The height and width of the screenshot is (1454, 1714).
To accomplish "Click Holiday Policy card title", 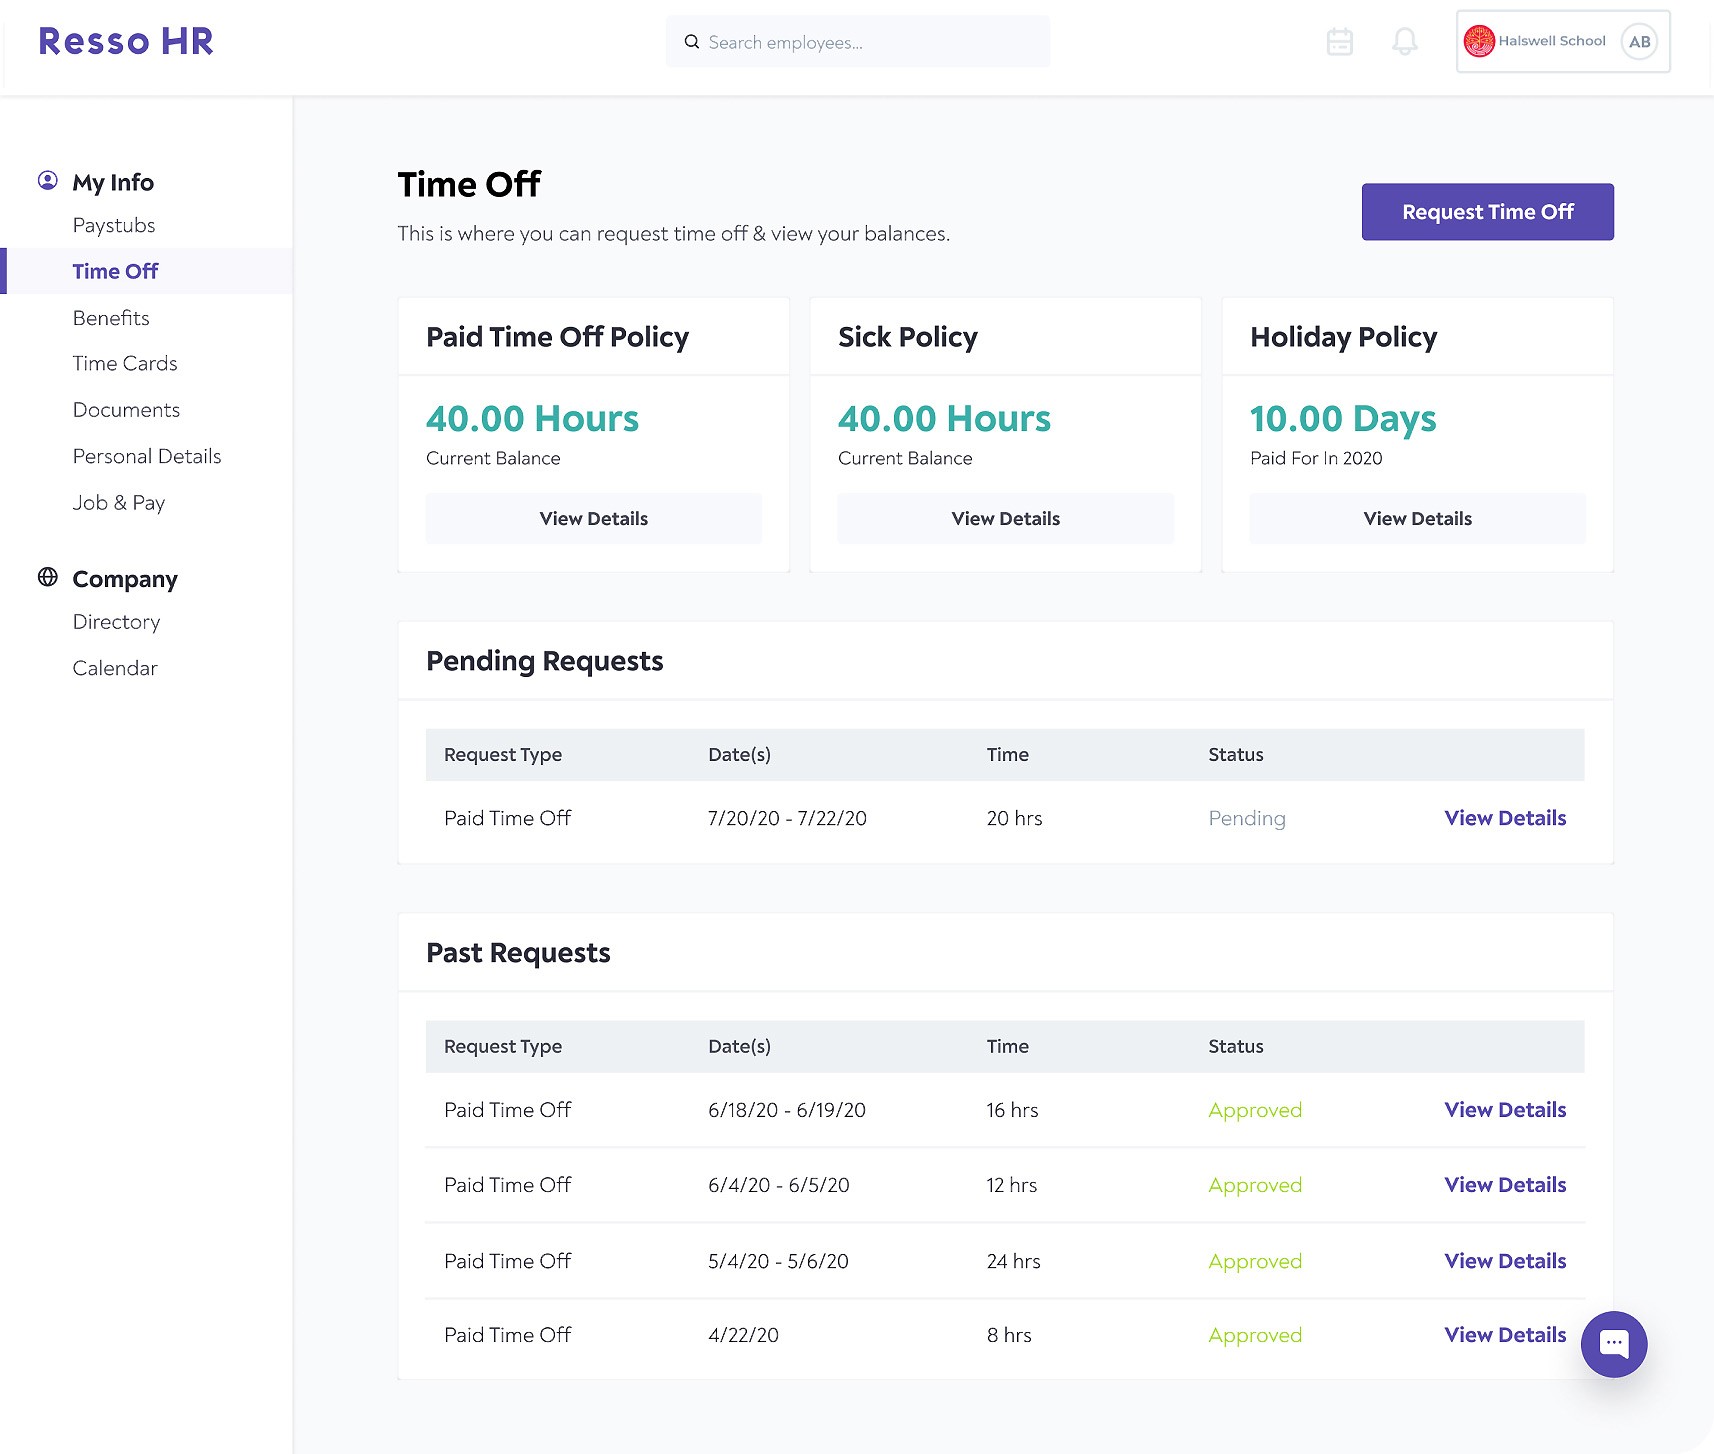I will [x=1343, y=337].
